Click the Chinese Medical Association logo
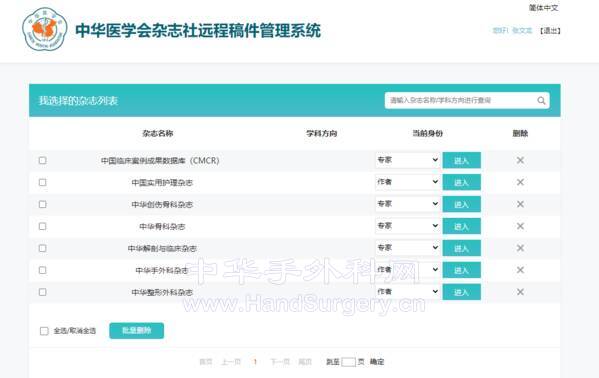 pyautogui.click(x=45, y=29)
